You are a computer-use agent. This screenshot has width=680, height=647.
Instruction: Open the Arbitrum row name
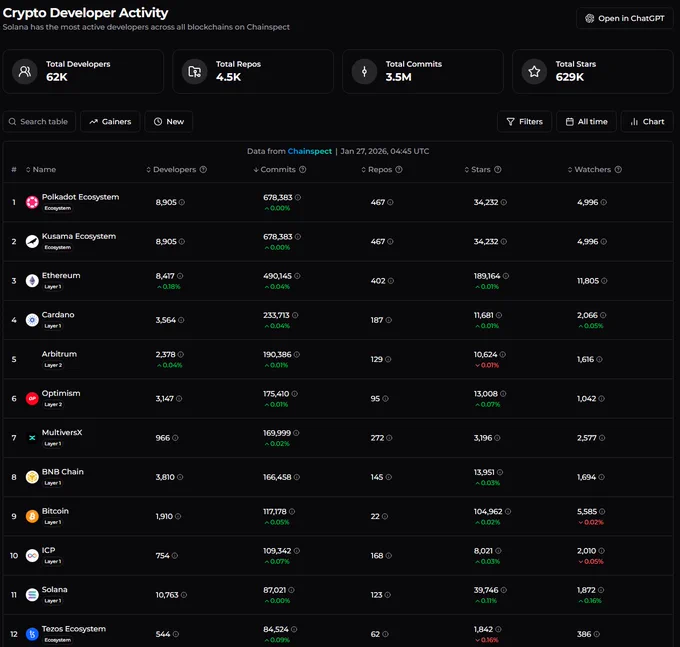pyautogui.click(x=59, y=354)
